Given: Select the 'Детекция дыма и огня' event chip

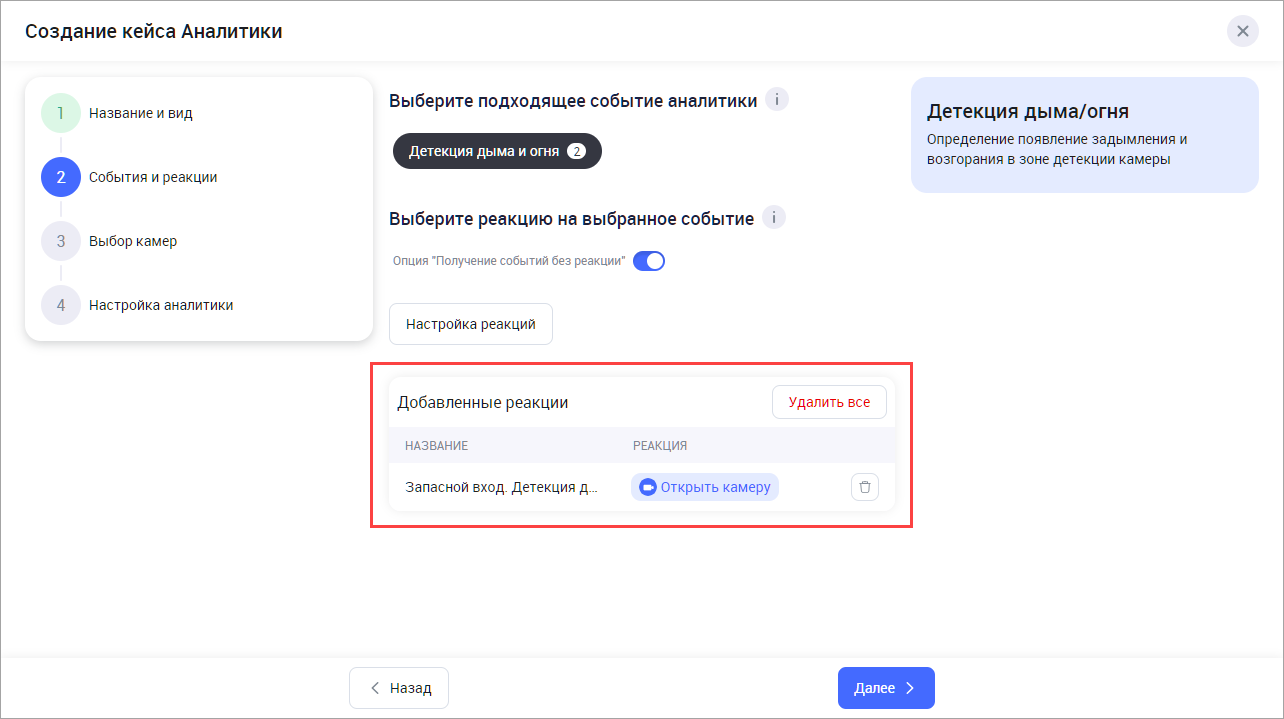Looking at the screenshot, I should [484, 151].
